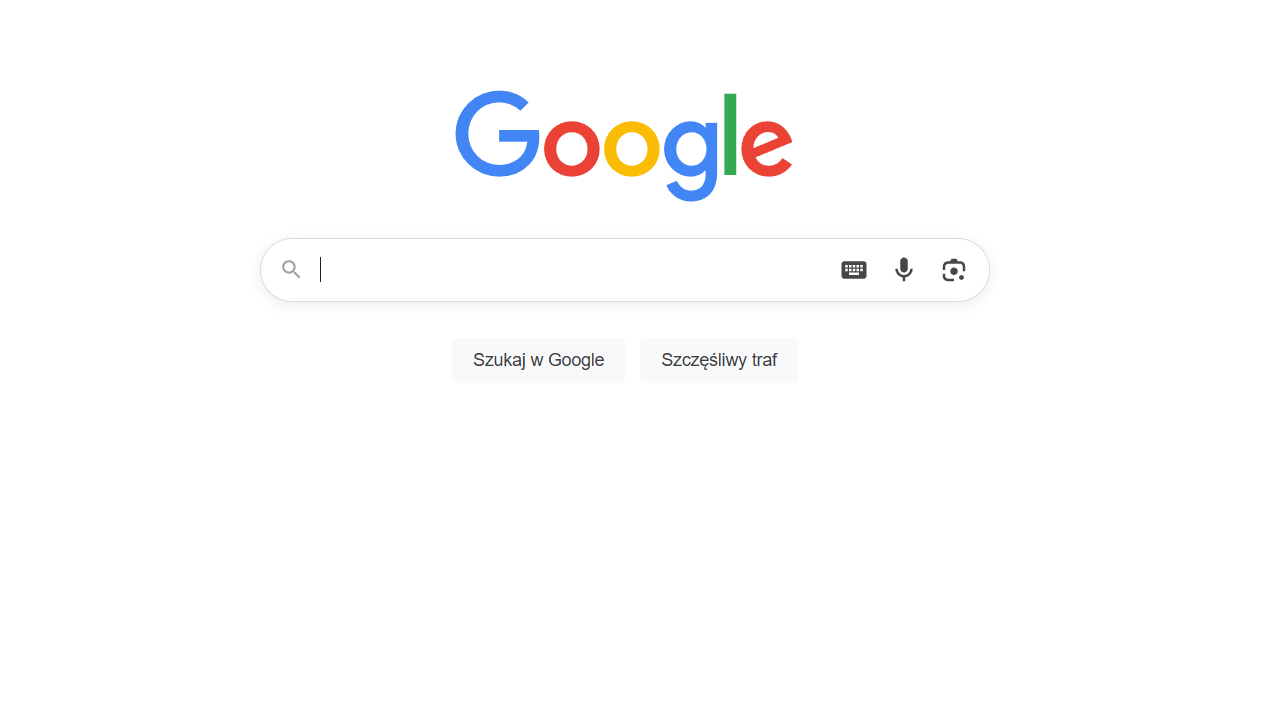1275x703 pixels.
Task: Open the on-screen keyboard input tool
Action: pos(853,270)
